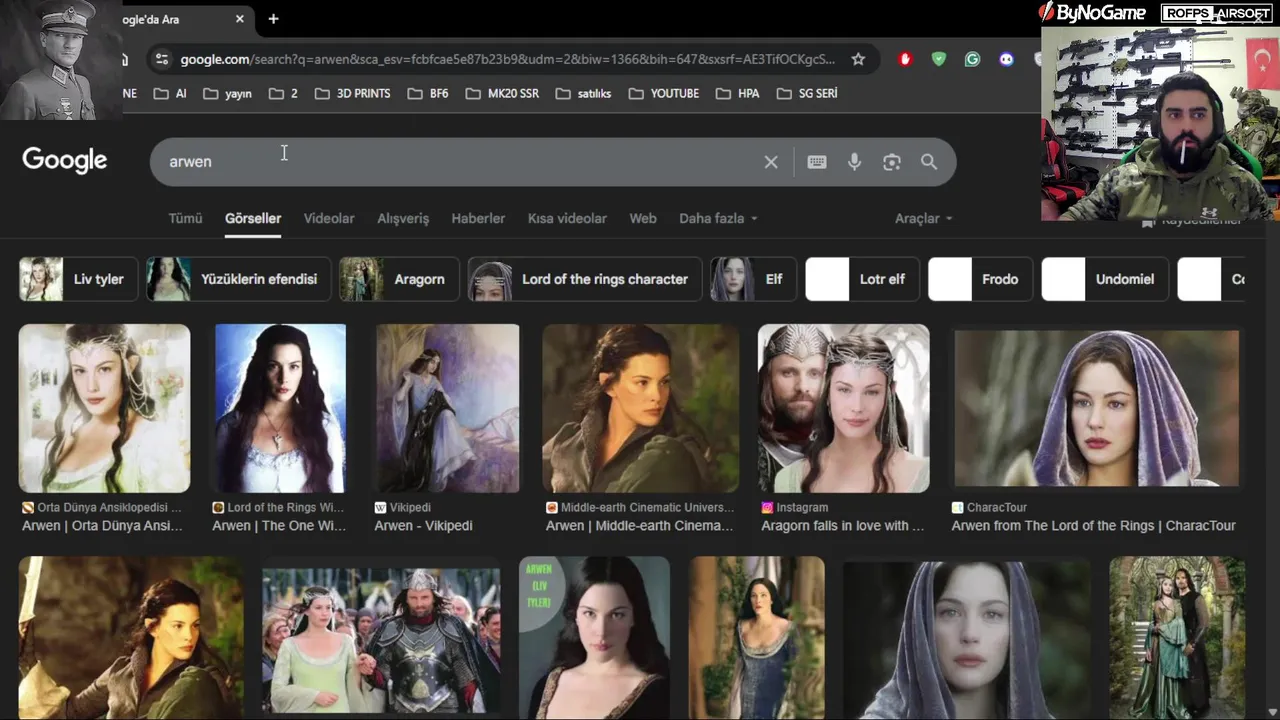This screenshot has height=720, width=1280.
Task: Open the yayın bookmarks folder
Action: [x=227, y=93]
